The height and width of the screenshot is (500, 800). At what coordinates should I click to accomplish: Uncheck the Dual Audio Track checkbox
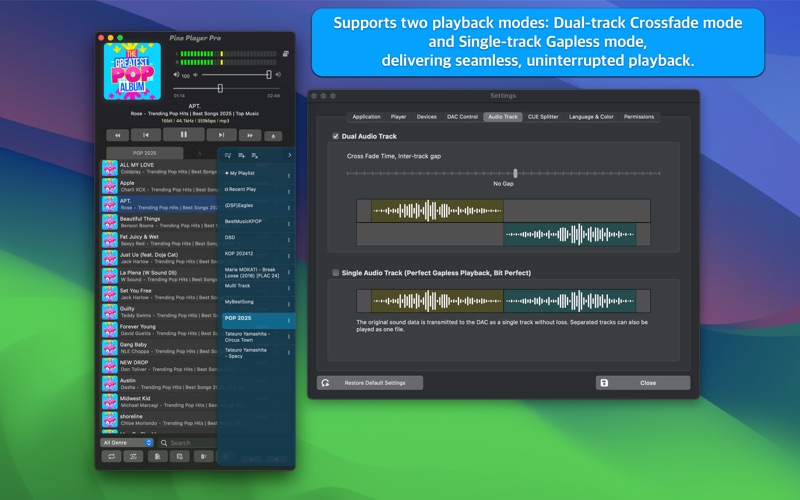(x=335, y=136)
